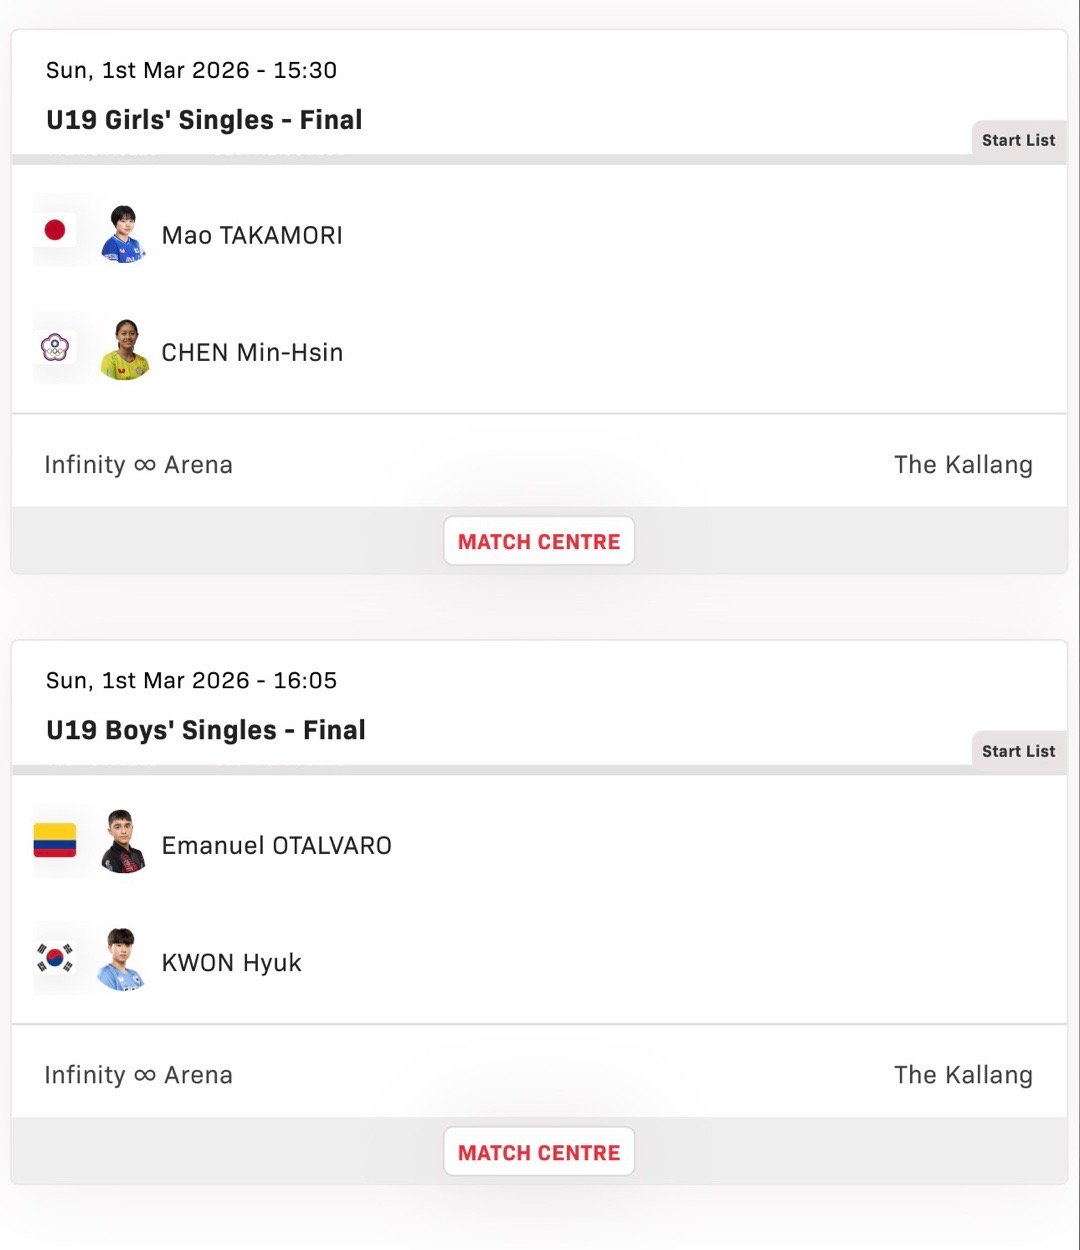Click the South Korea flag icon
This screenshot has width=1080, height=1250.
click(x=55, y=958)
